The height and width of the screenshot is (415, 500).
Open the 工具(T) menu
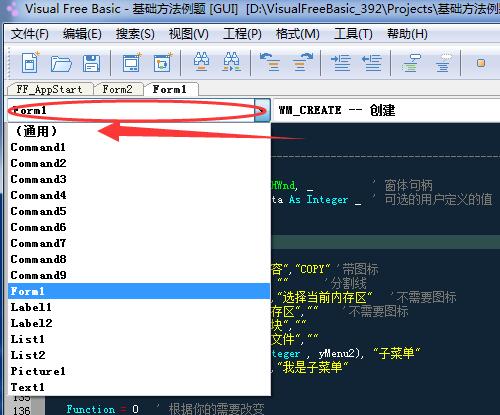[353, 34]
